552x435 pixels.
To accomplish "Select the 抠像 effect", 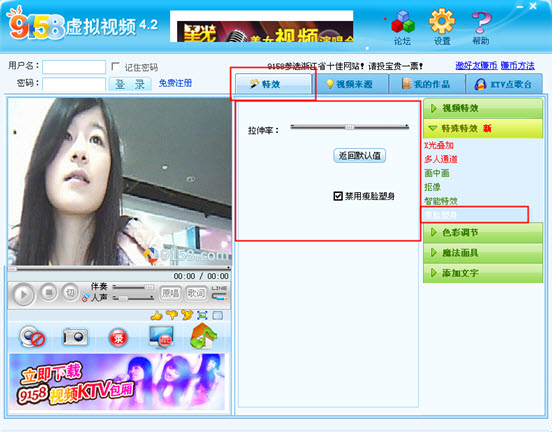I will click(432, 187).
